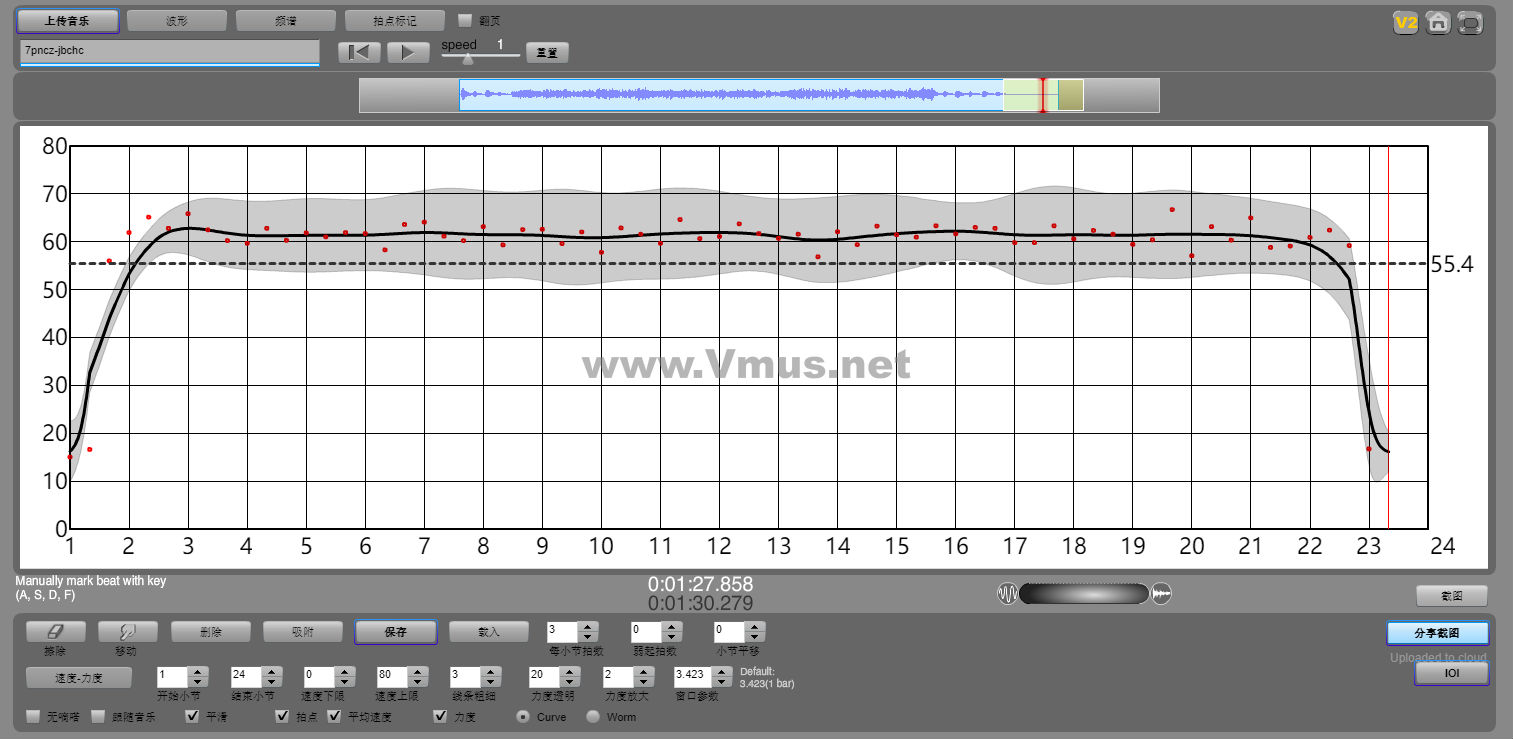The image size is (1513, 739).
Task: Click the 载入 load button
Action: tap(488, 632)
